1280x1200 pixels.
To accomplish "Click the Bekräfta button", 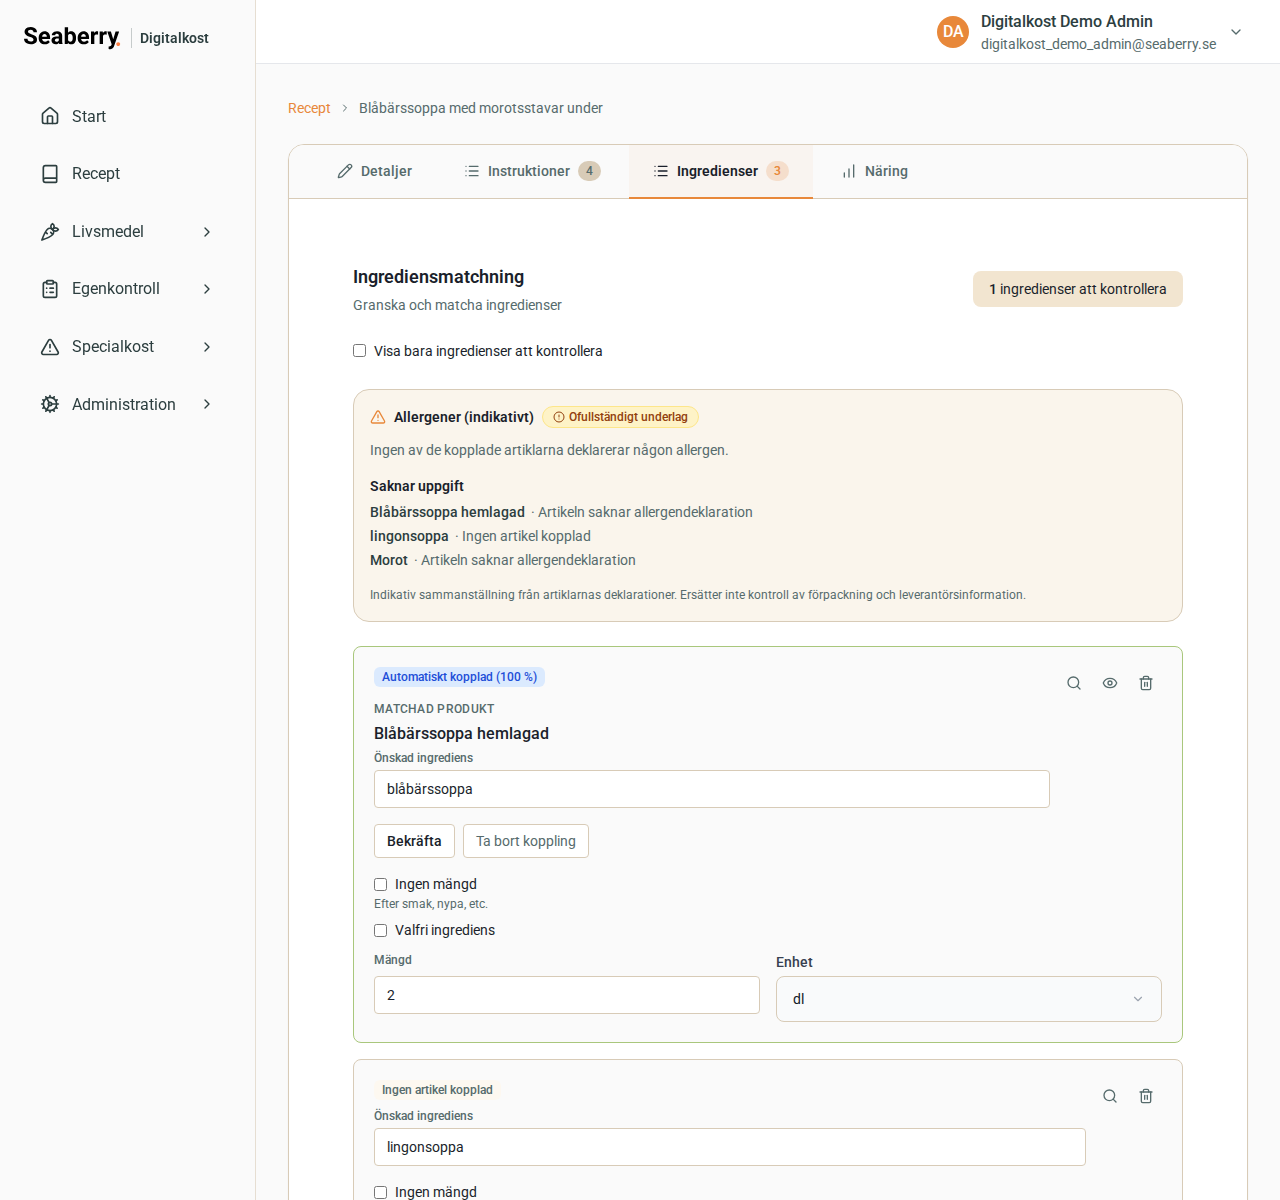I will [414, 841].
